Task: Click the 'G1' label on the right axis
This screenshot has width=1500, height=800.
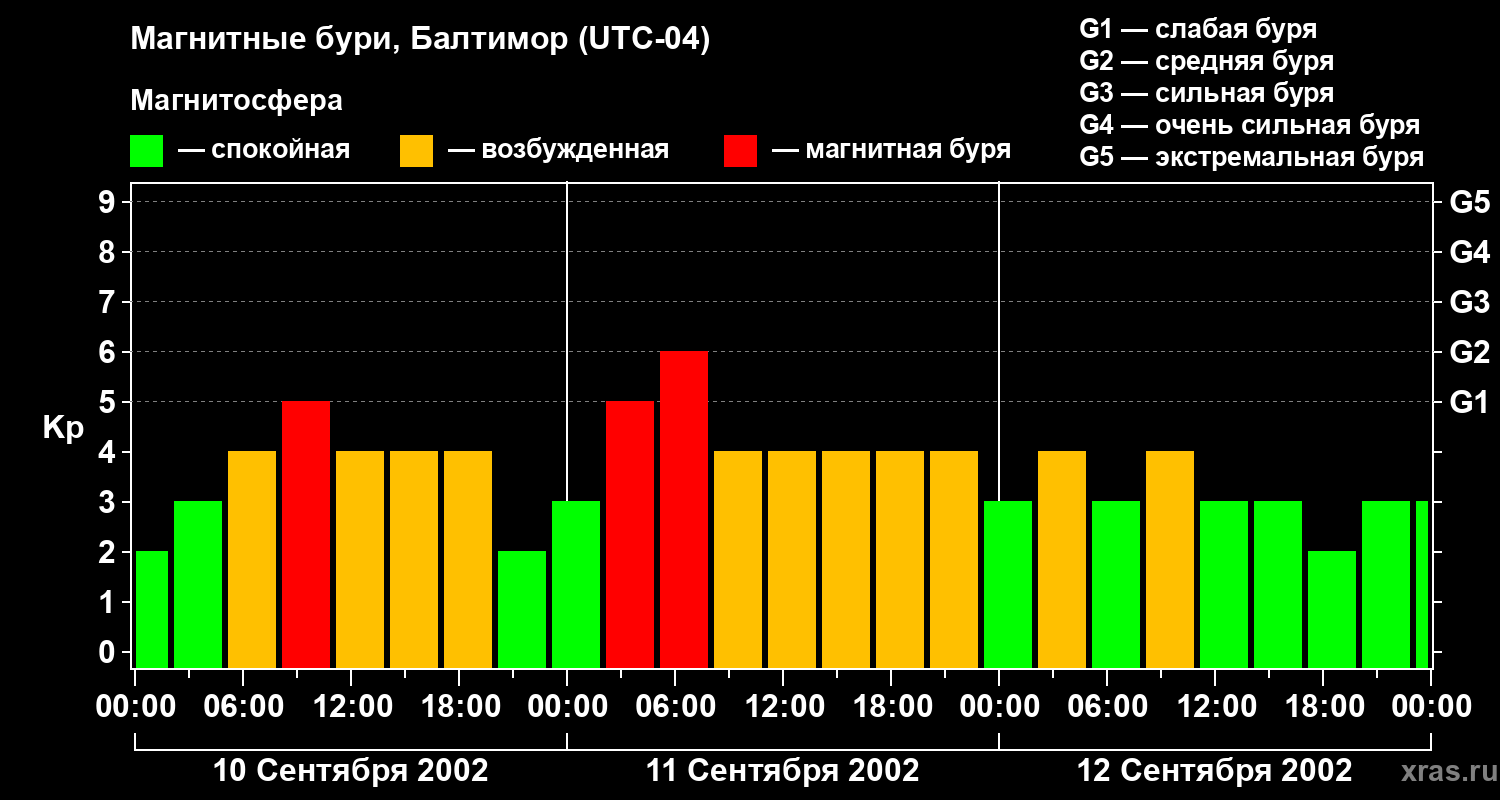Action: (1470, 402)
